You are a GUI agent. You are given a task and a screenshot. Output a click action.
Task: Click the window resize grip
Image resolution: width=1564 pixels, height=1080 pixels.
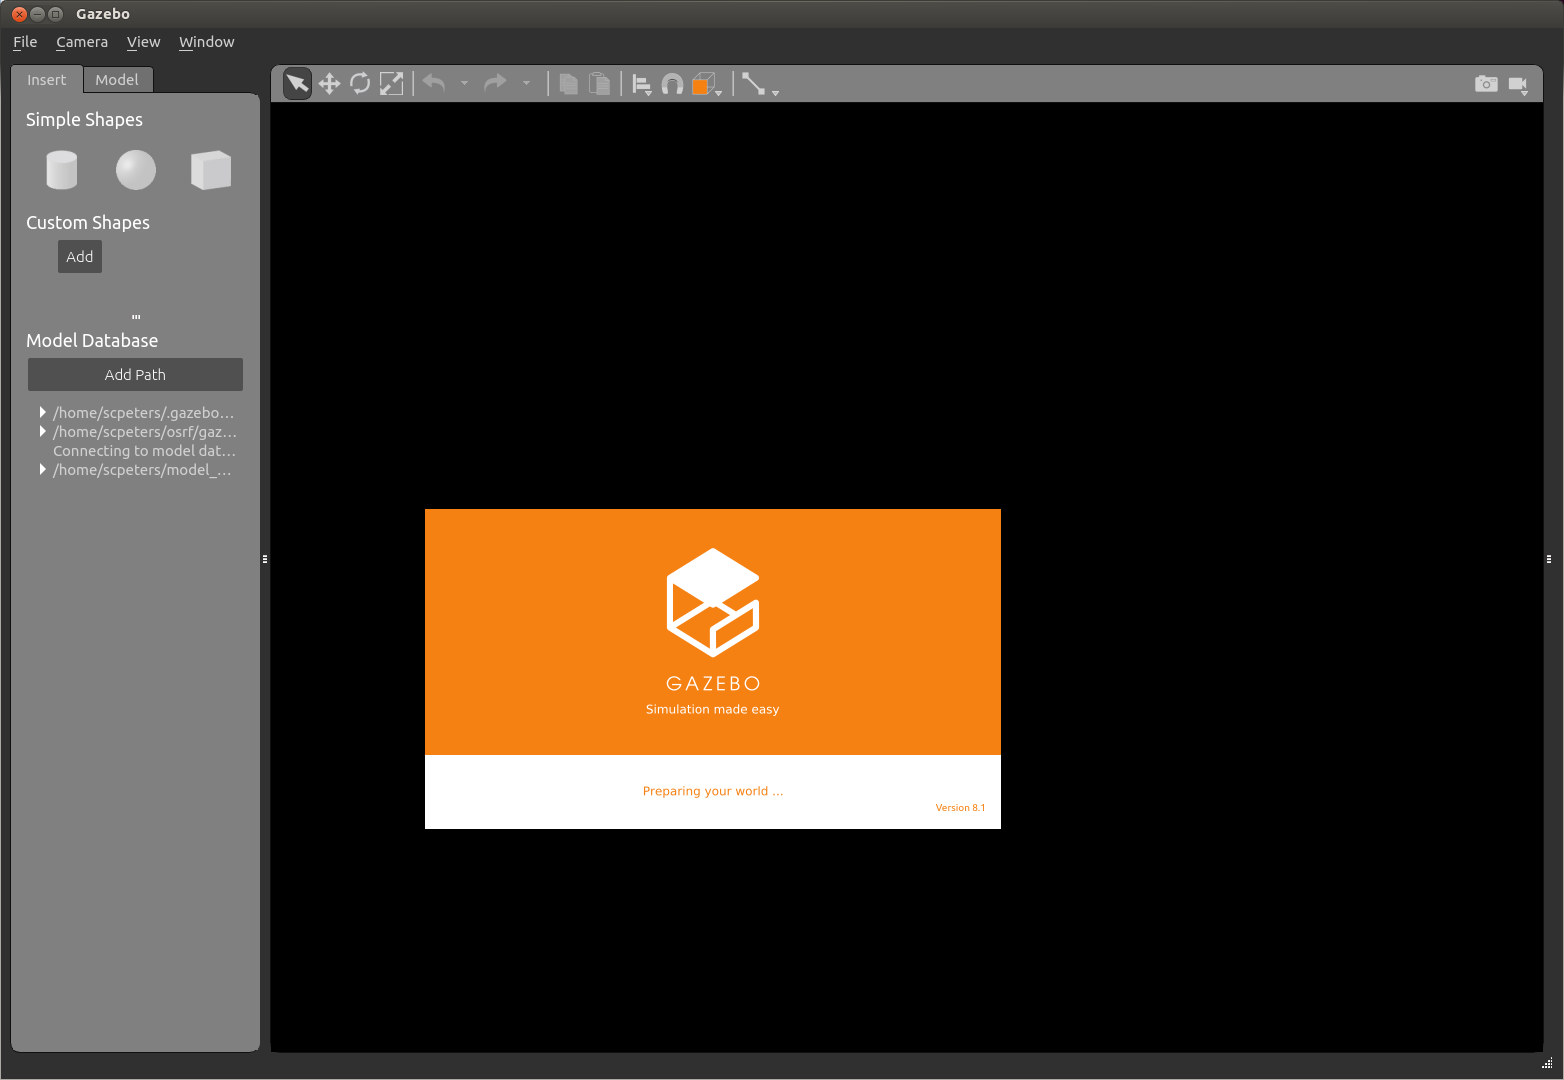(1547, 1063)
